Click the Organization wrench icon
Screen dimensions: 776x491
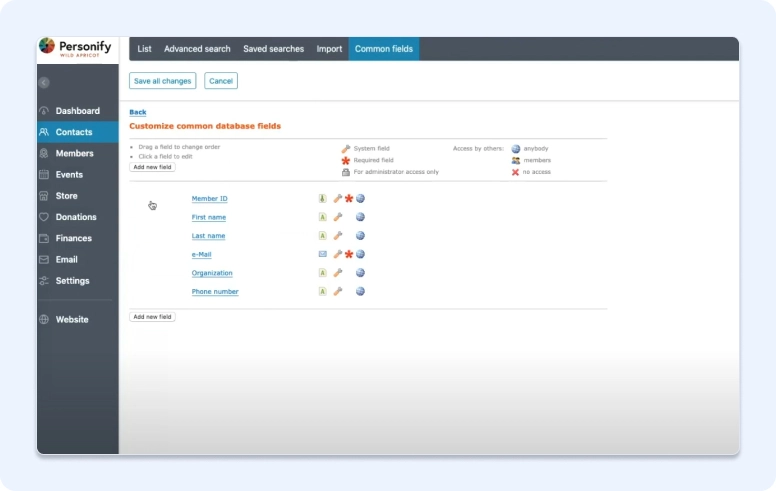click(x=338, y=273)
